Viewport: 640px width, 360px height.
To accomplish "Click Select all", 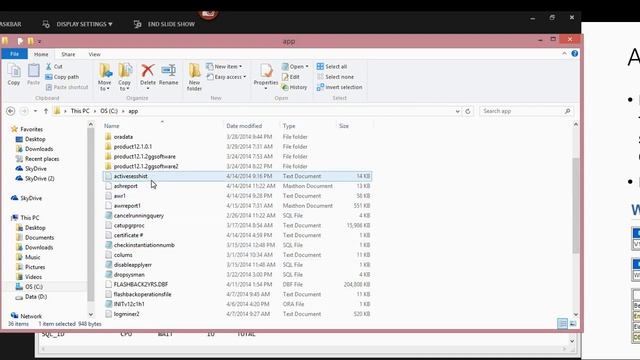I will (332, 66).
